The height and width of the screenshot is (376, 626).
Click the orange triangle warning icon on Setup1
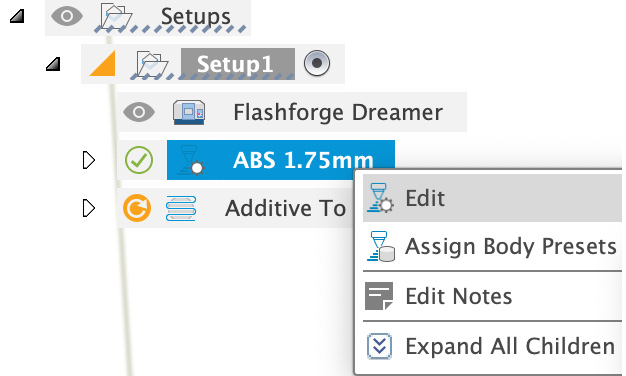click(x=103, y=63)
